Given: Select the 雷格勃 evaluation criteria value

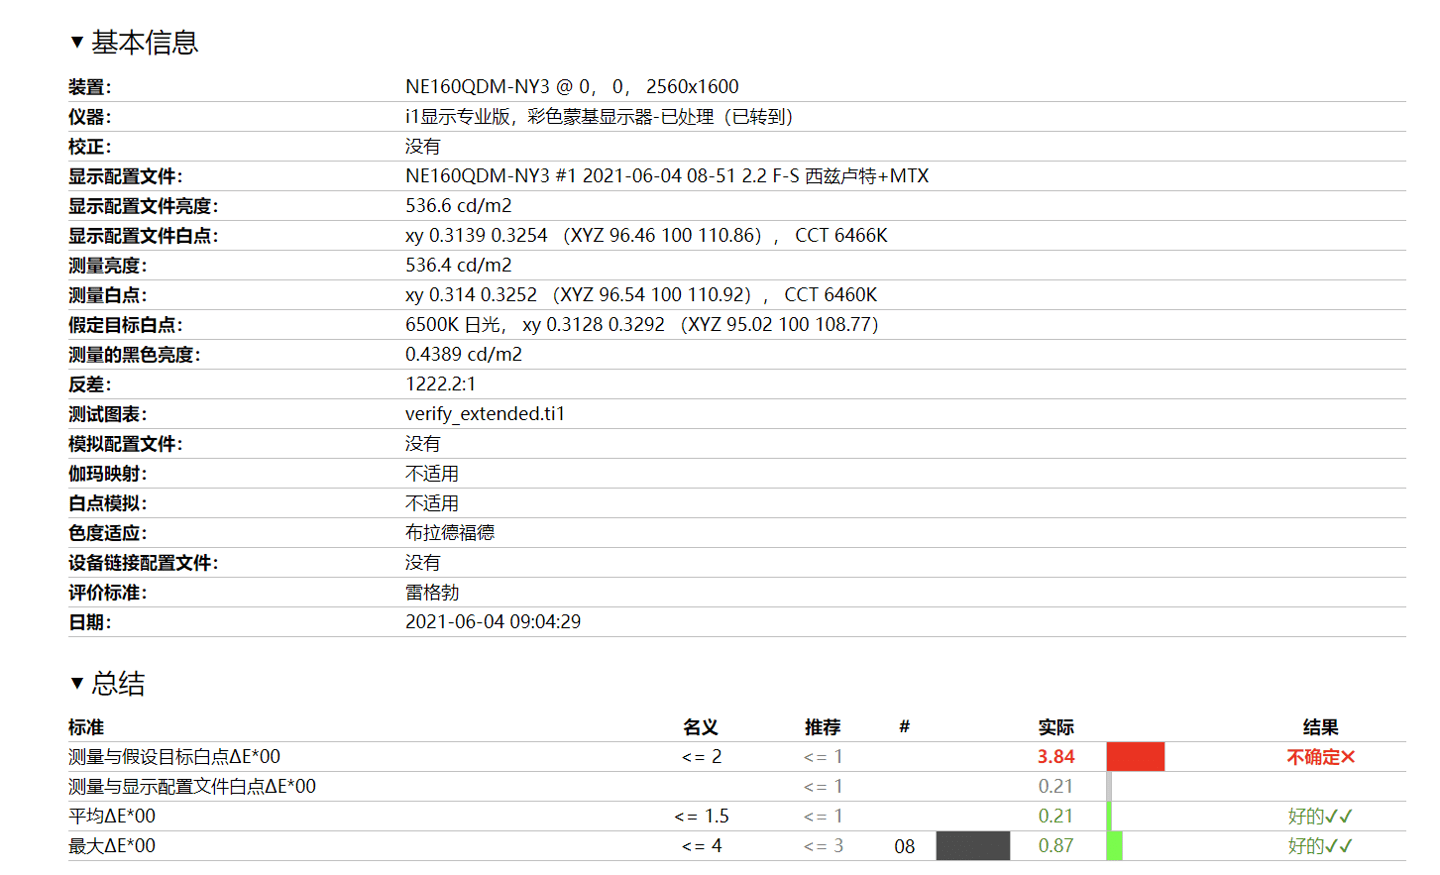Looking at the screenshot, I should point(432,593).
